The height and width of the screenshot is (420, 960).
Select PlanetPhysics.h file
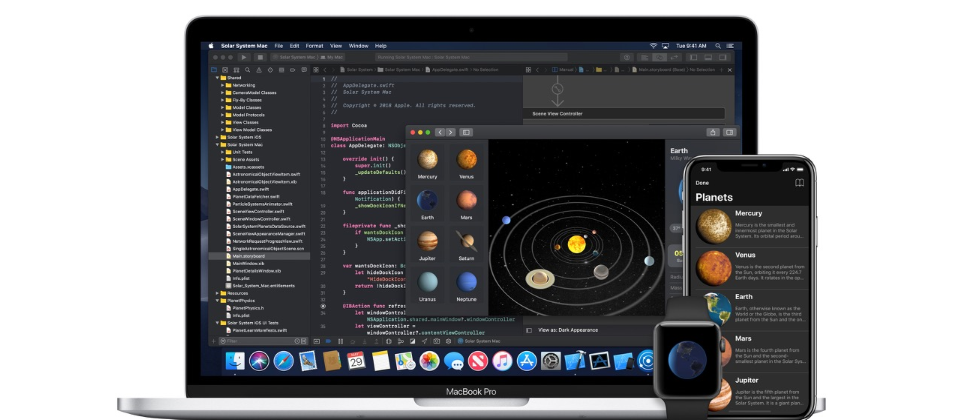pos(244,308)
